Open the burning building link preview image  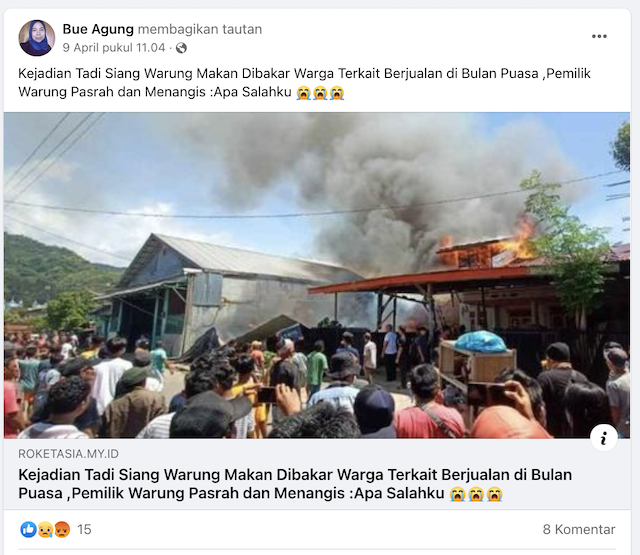(317, 275)
